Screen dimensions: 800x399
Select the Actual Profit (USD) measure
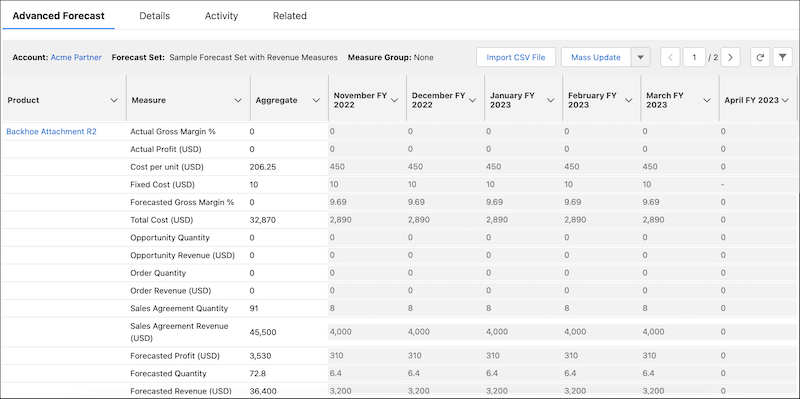coord(166,149)
